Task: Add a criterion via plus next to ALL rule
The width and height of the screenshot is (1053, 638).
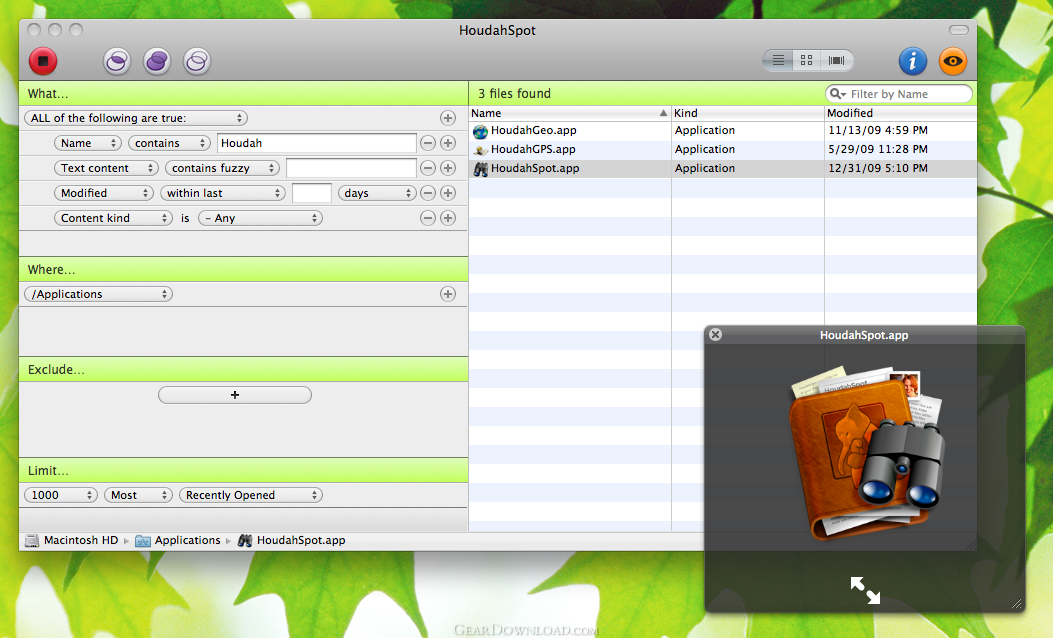Action: [x=448, y=118]
